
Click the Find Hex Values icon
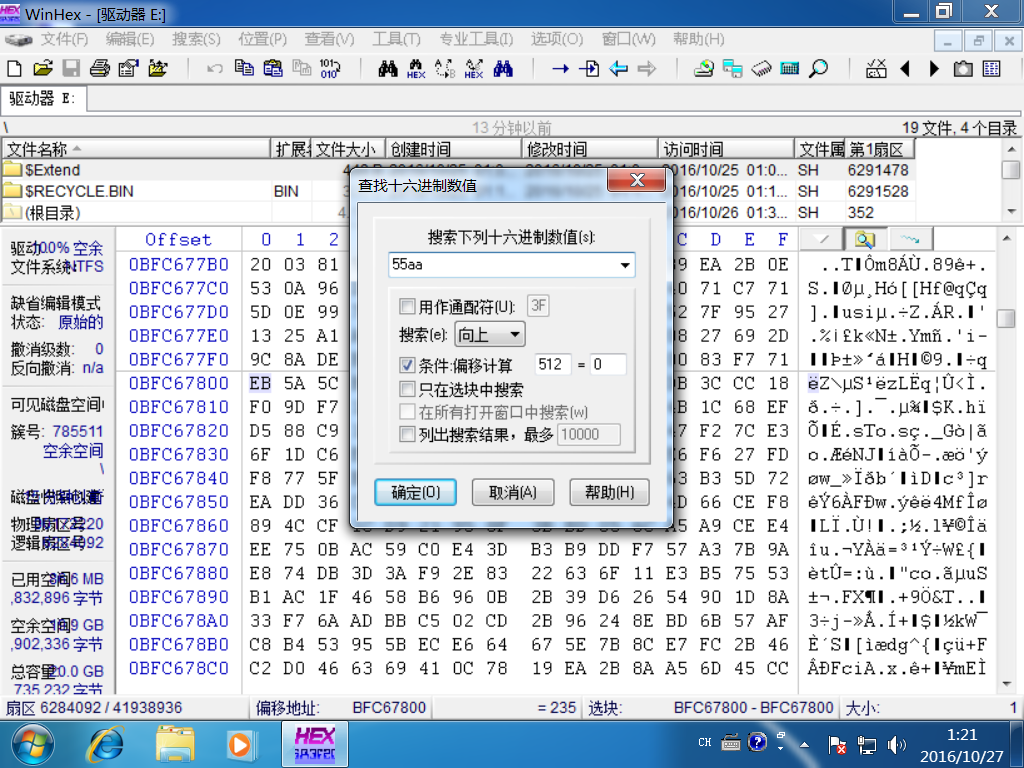(416, 69)
